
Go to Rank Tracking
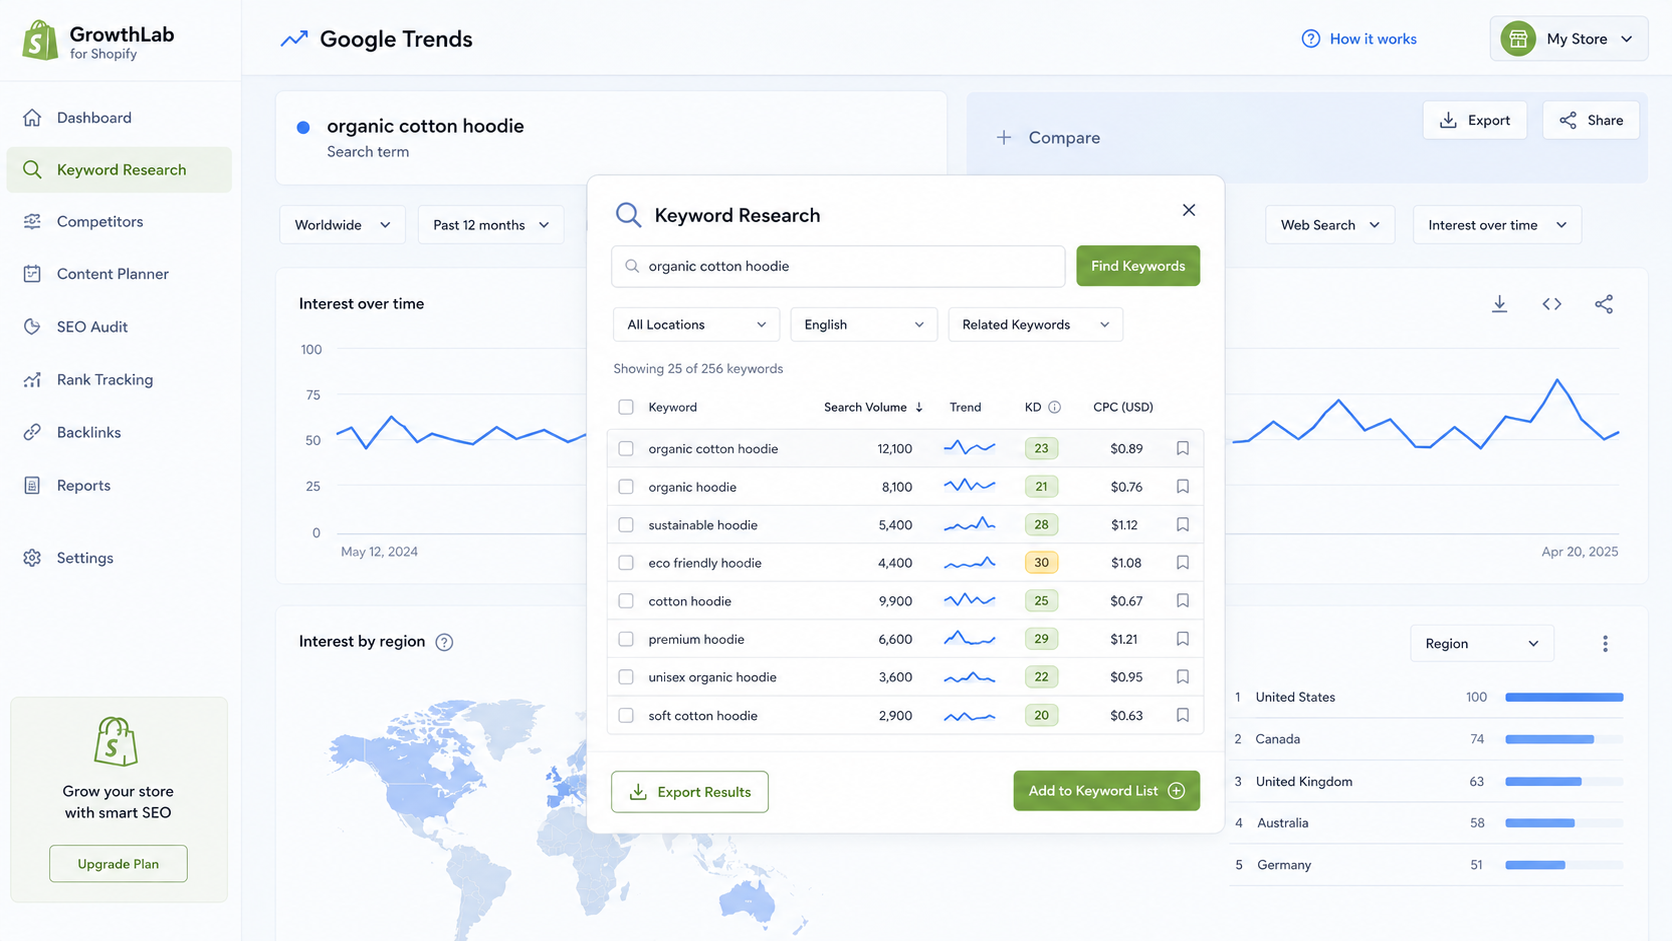(x=119, y=380)
